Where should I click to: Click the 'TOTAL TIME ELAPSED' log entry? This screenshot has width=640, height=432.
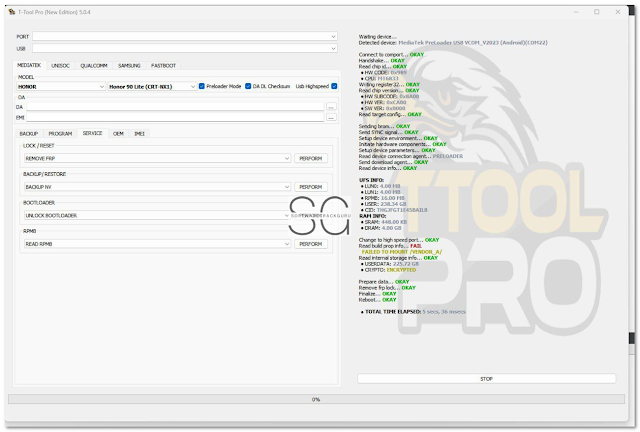click(413, 312)
